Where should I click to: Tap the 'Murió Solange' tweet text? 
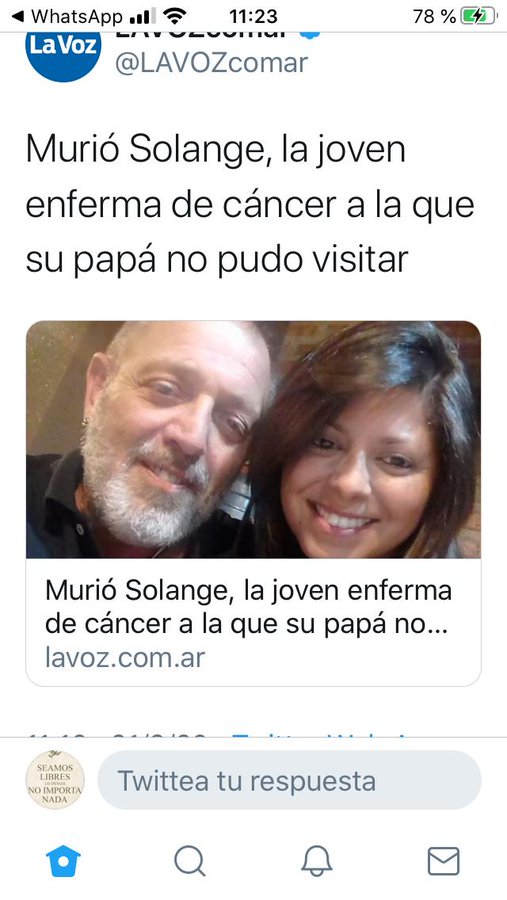pos(250,204)
